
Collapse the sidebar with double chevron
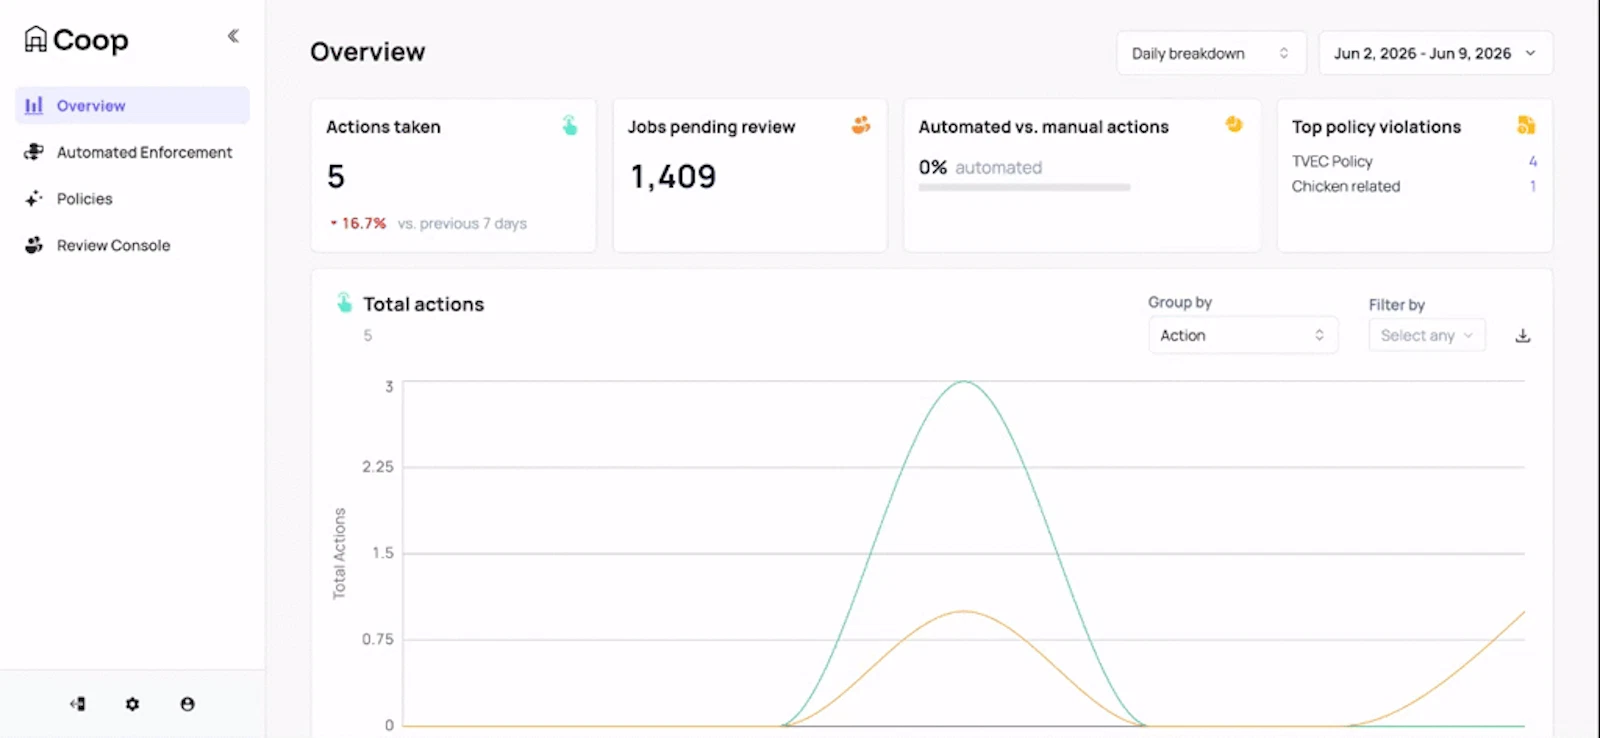(233, 36)
